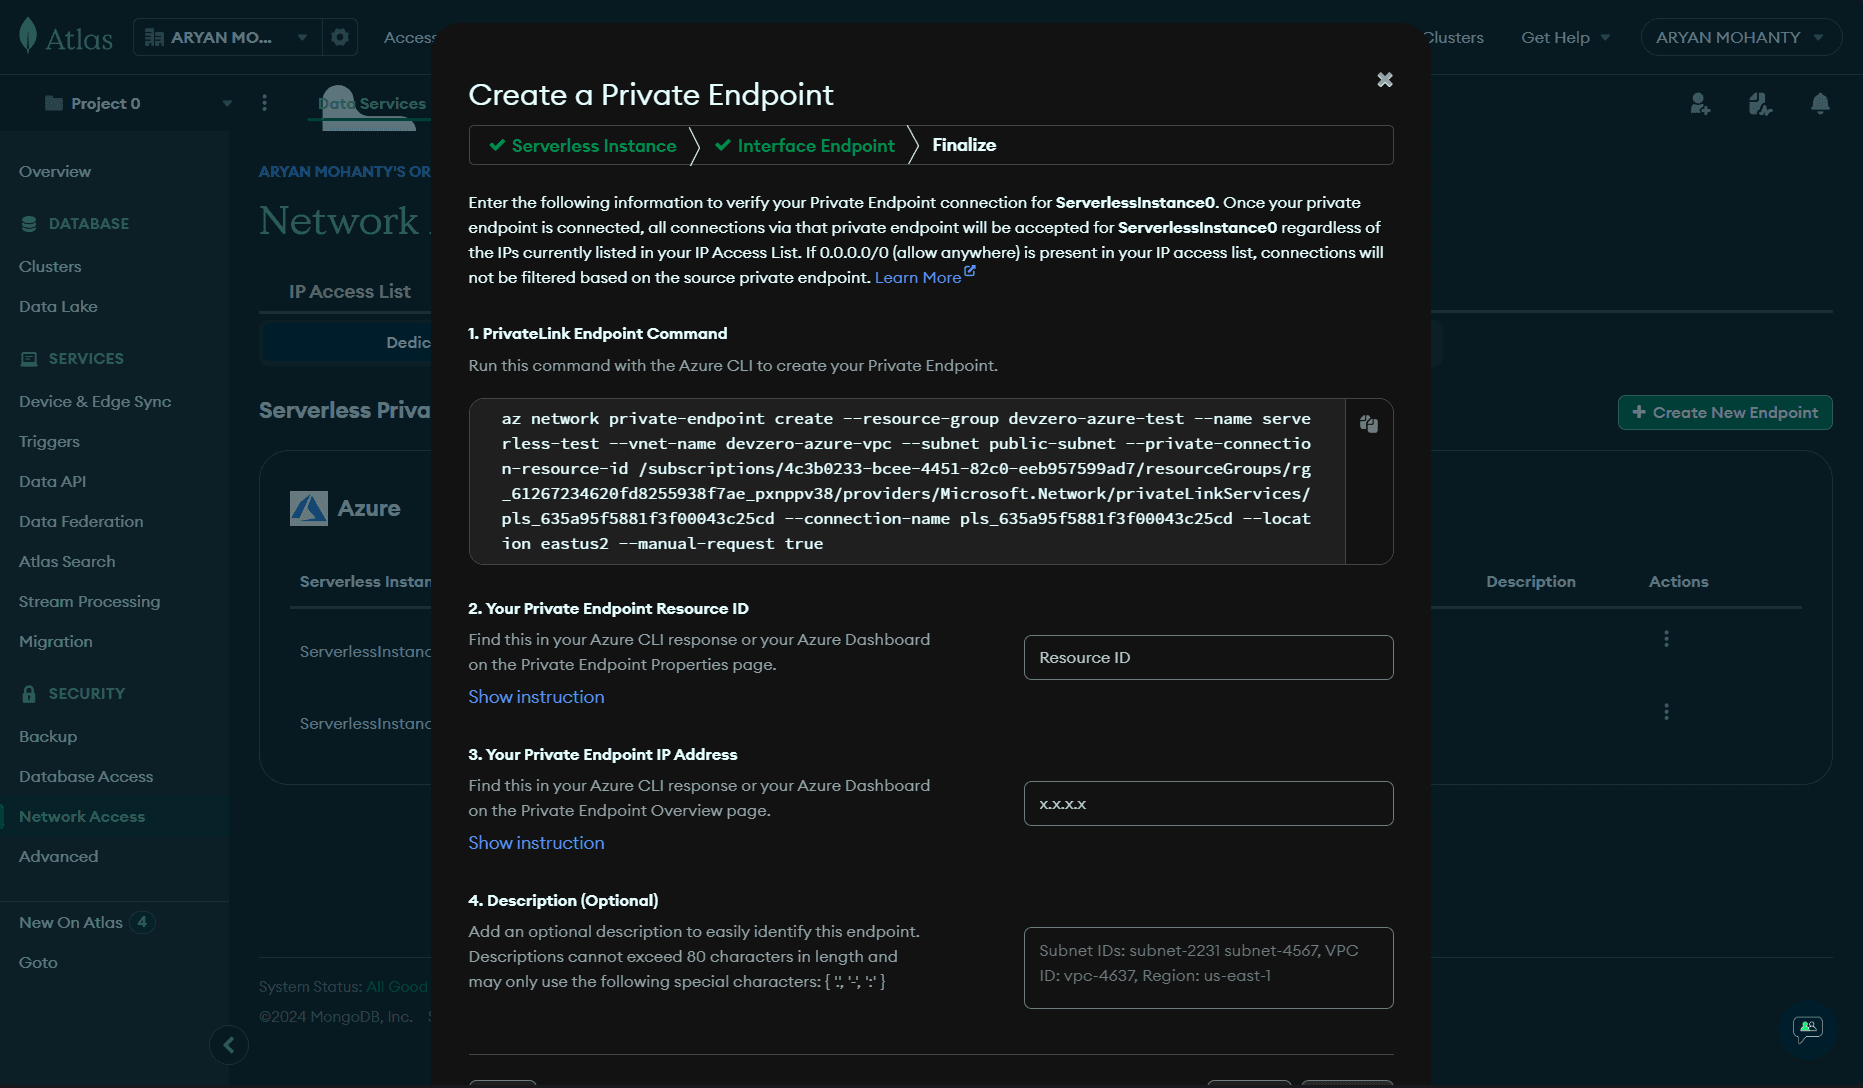Open the Learn More link
Screen dimensions: 1863x1088
click(918, 277)
